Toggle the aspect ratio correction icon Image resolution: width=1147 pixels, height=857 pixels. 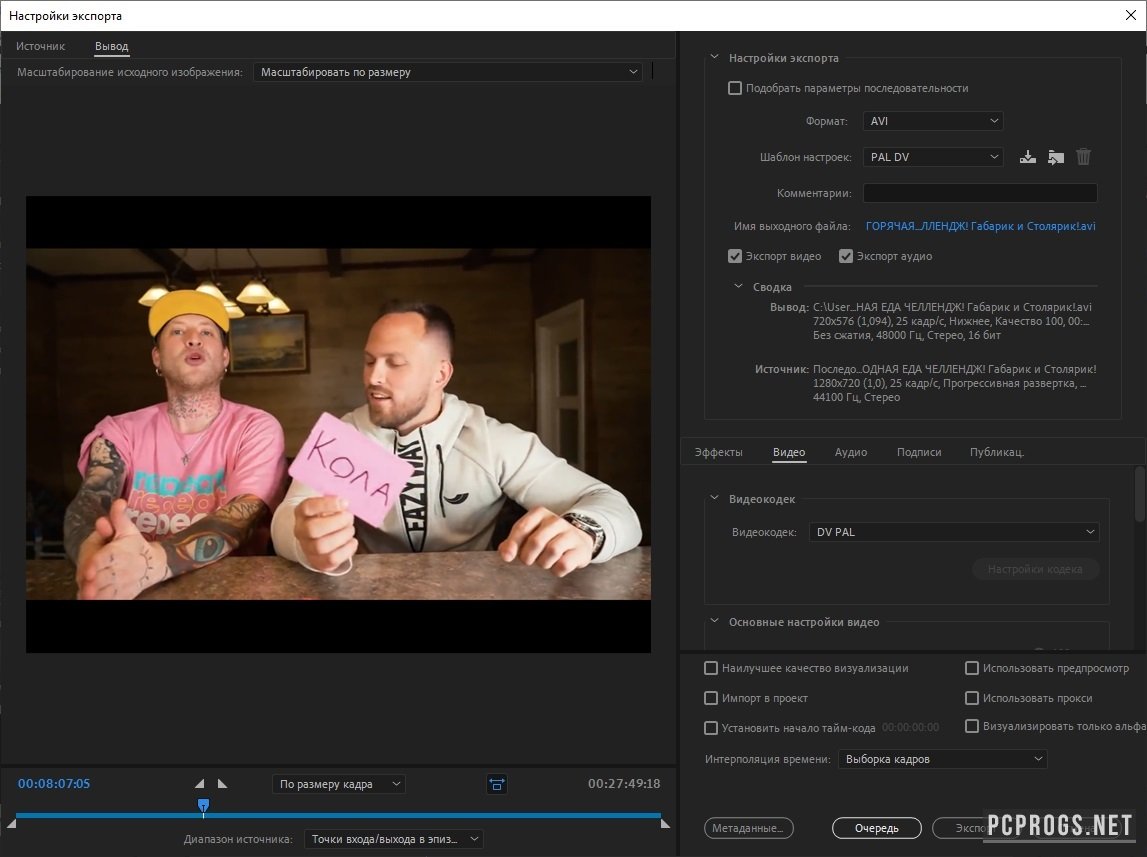[x=497, y=784]
